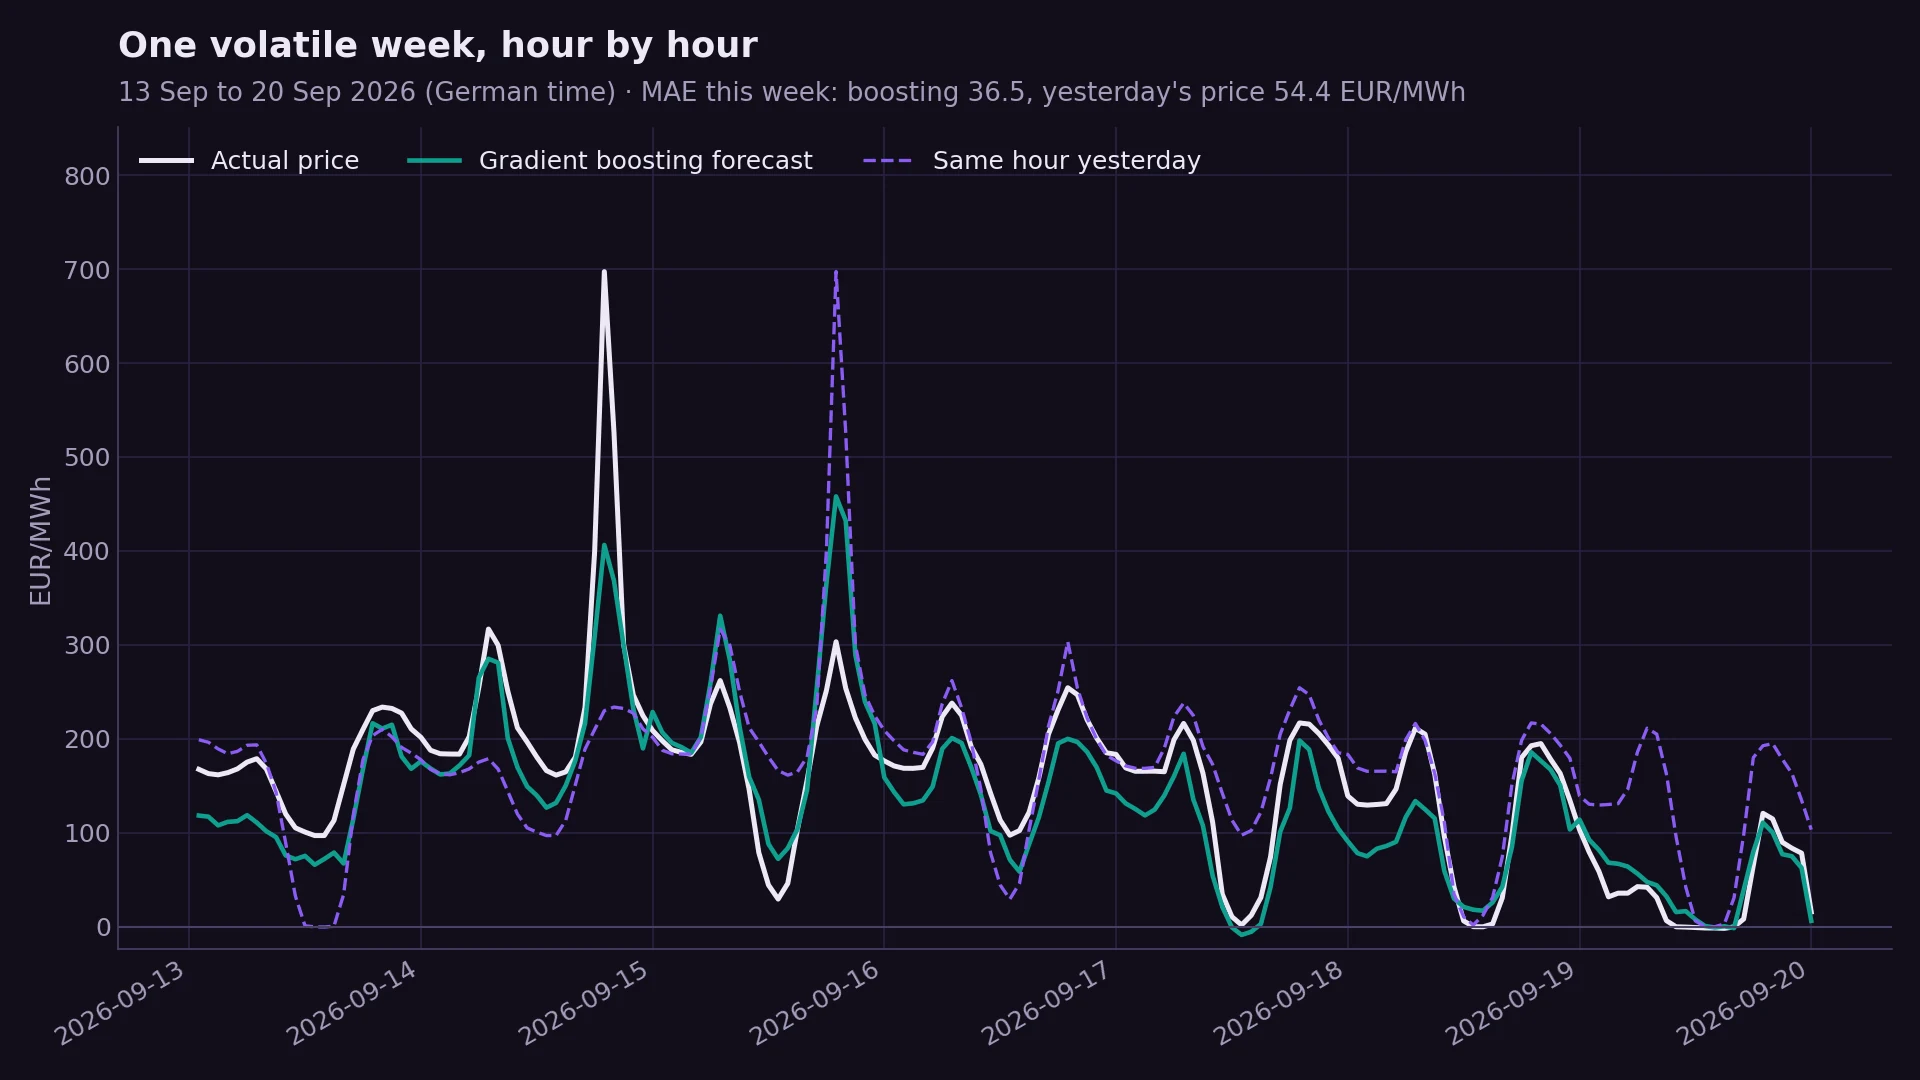Screen dimensions: 1920x1080
Task: Click the chart title 'One volatile week, hour by hour'
Action: tap(438, 46)
